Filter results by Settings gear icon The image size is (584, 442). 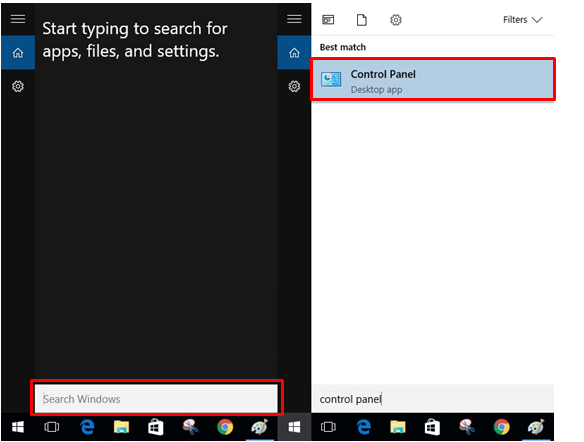point(396,20)
